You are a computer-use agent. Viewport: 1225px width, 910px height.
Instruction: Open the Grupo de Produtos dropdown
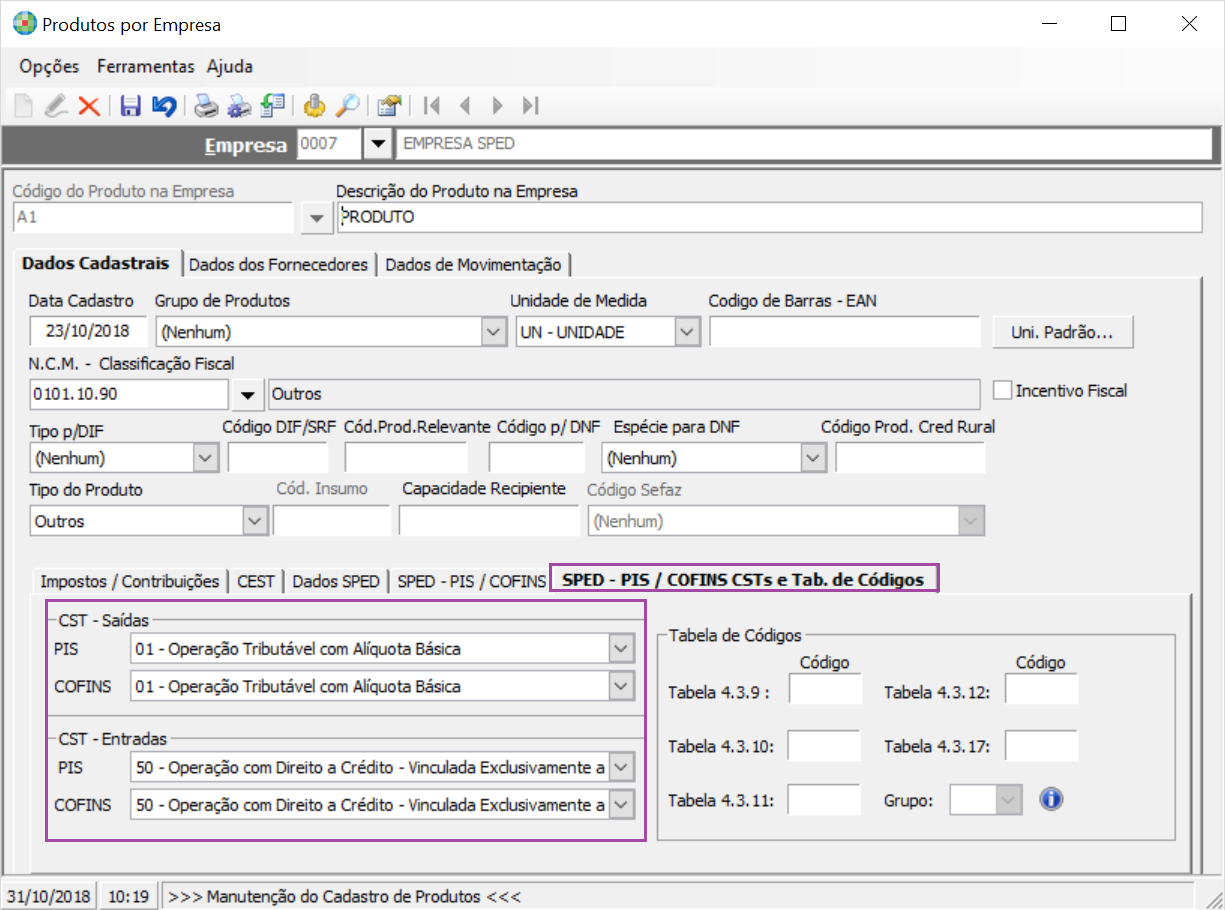(493, 332)
